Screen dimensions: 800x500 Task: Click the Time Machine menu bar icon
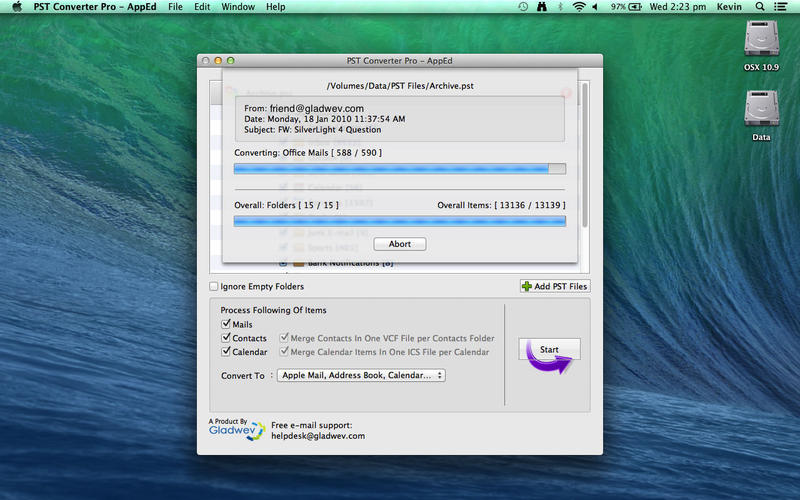click(x=523, y=7)
